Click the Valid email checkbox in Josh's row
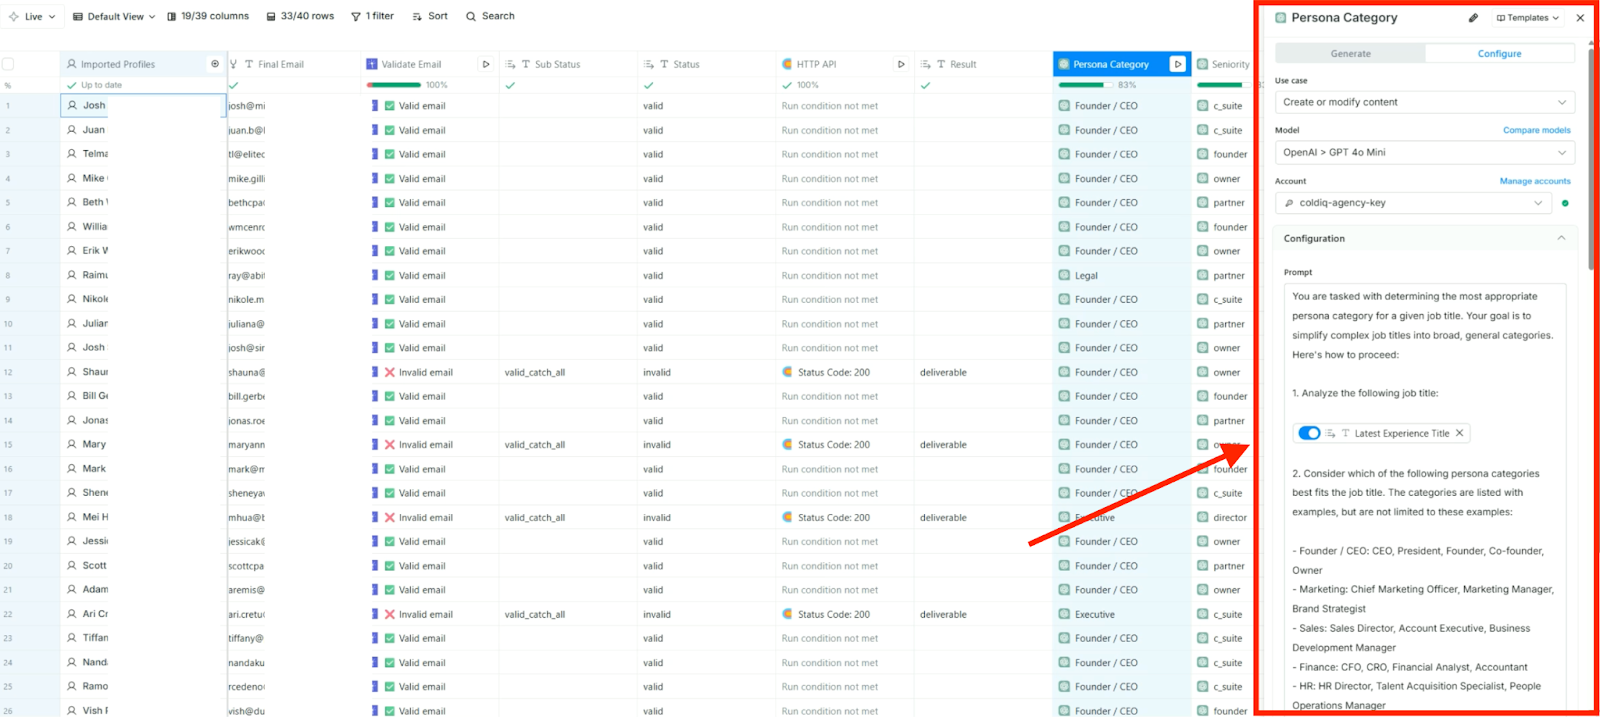The height and width of the screenshot is (717, 1600). click(390, 106)
